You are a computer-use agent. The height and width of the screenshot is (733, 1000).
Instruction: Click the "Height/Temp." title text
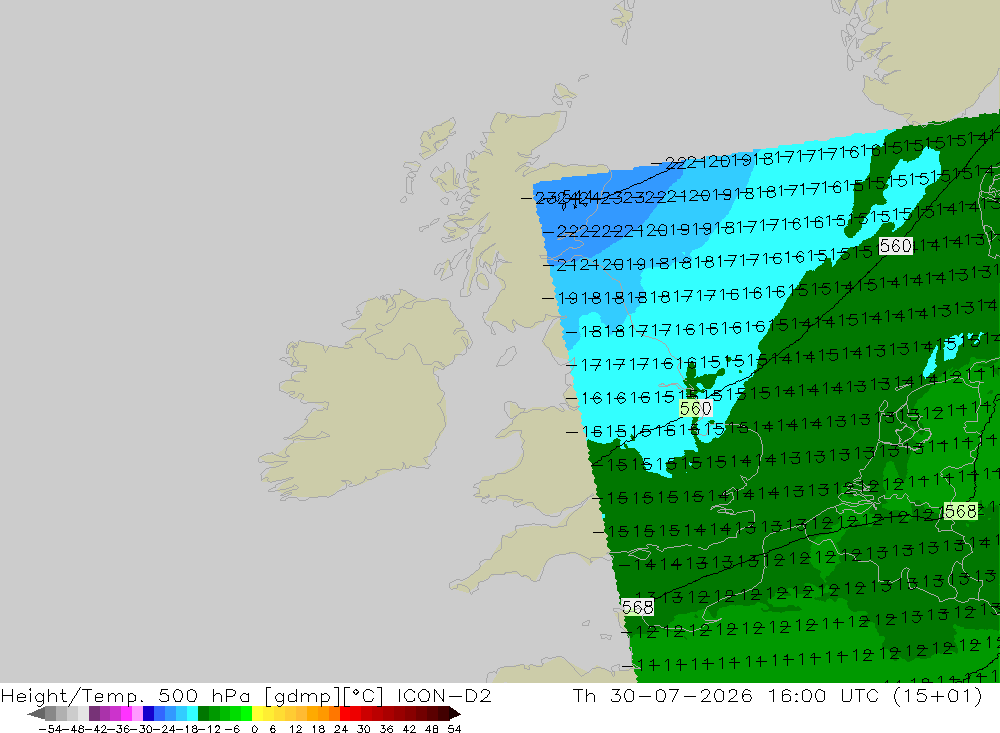pos(73,695)
